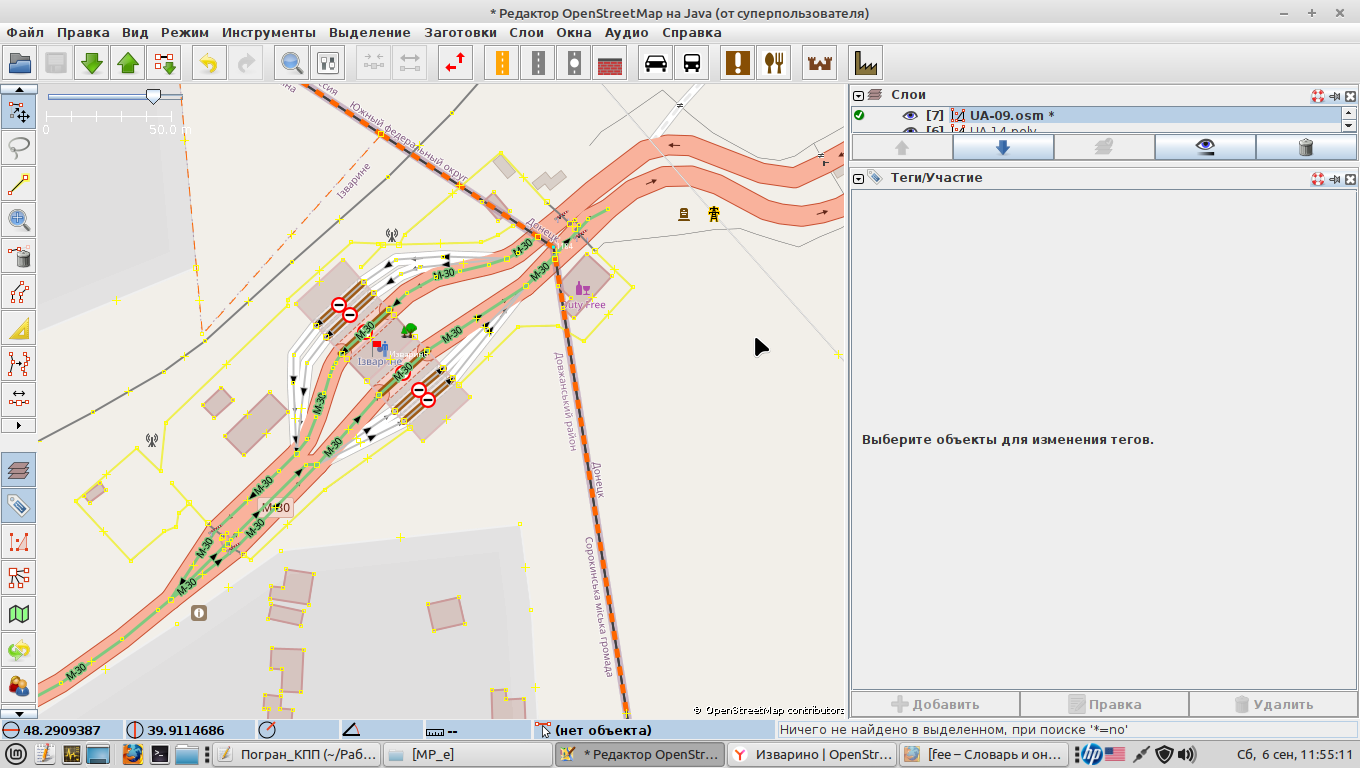
Task: Click the car preset icon
Action: [656, 63]
